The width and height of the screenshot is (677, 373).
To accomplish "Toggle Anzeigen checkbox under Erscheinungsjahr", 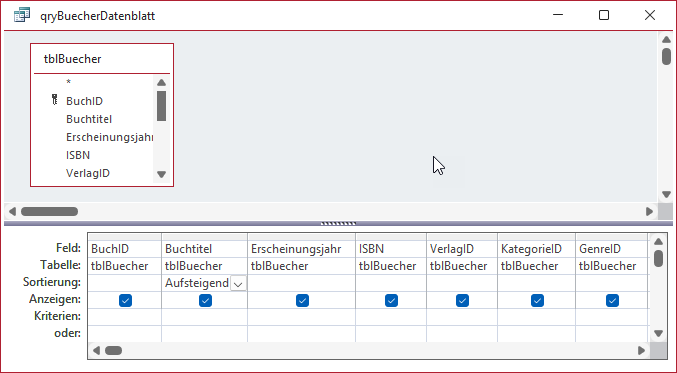I will (302, 300).
